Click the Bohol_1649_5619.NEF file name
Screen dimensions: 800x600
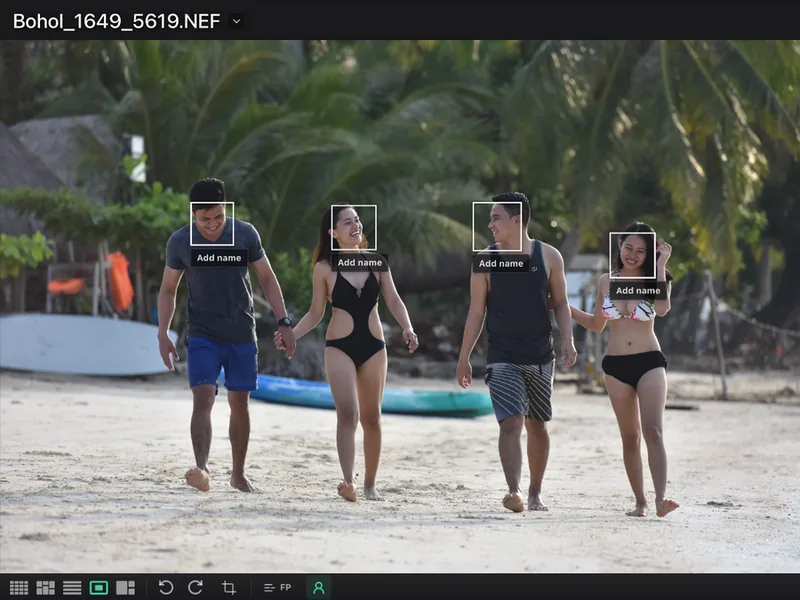116,21
